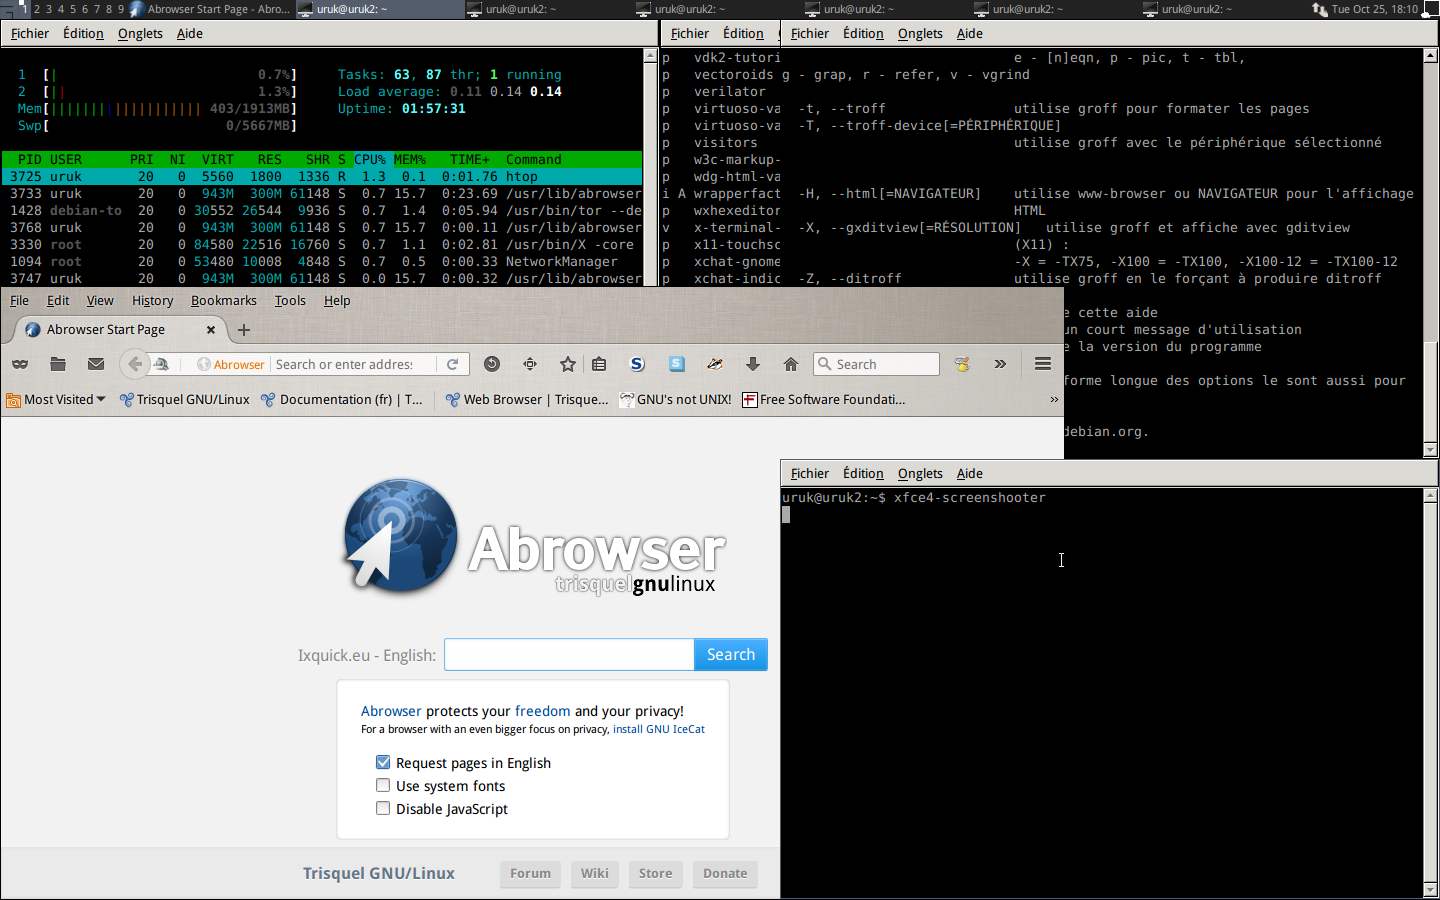Open private browsing mask icon in Abrowser toolbar
Image resolution: width=1440 pixels, height=900 pixels.
20,364
